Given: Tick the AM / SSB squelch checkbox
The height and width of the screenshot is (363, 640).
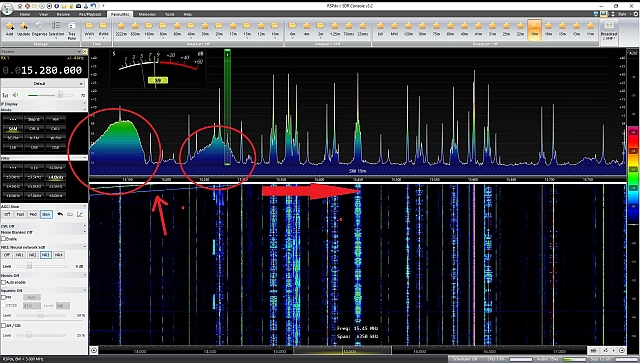Looking at the screenshot, I should pyautogui.click(x=4, y=325).
